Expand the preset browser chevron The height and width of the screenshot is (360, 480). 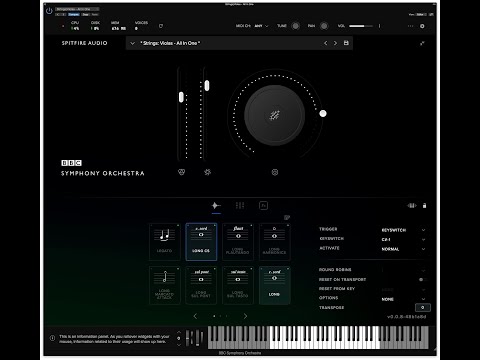[x=132, y=43]
